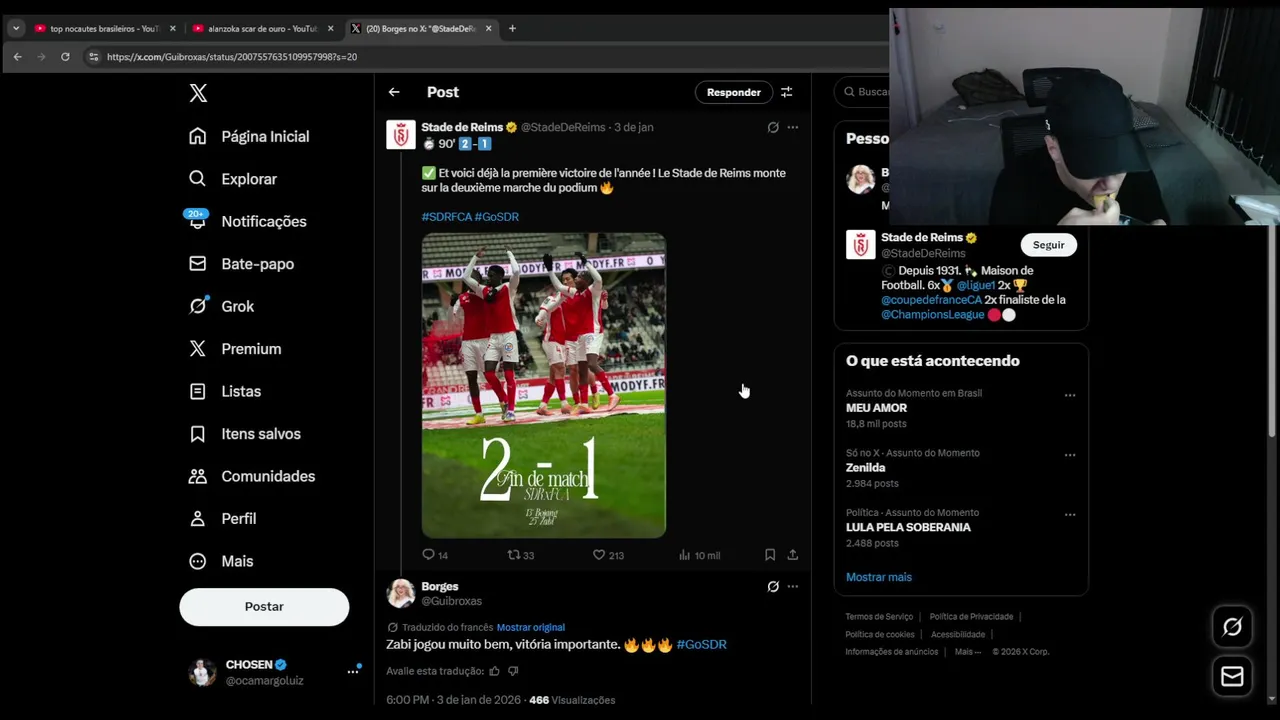
Task: Open floating Grok button
Action: click(x=1233, y=627)
